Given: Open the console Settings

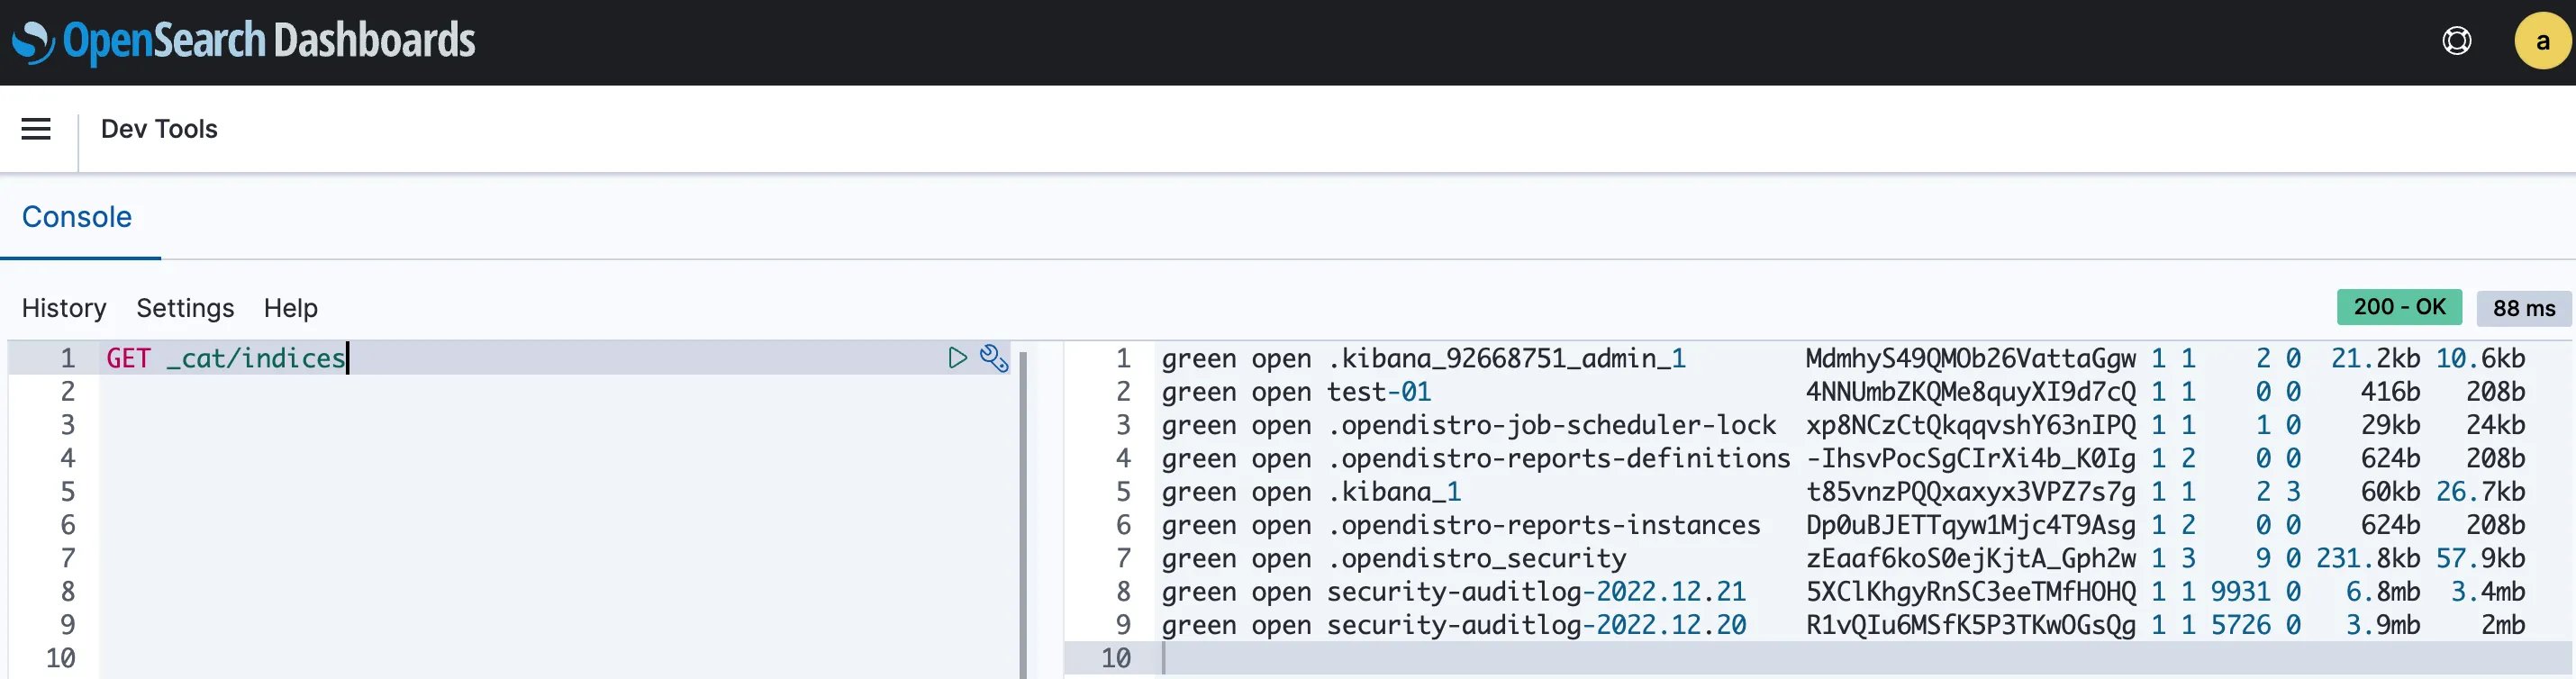Looking at the screenshot, I should 185,308.
